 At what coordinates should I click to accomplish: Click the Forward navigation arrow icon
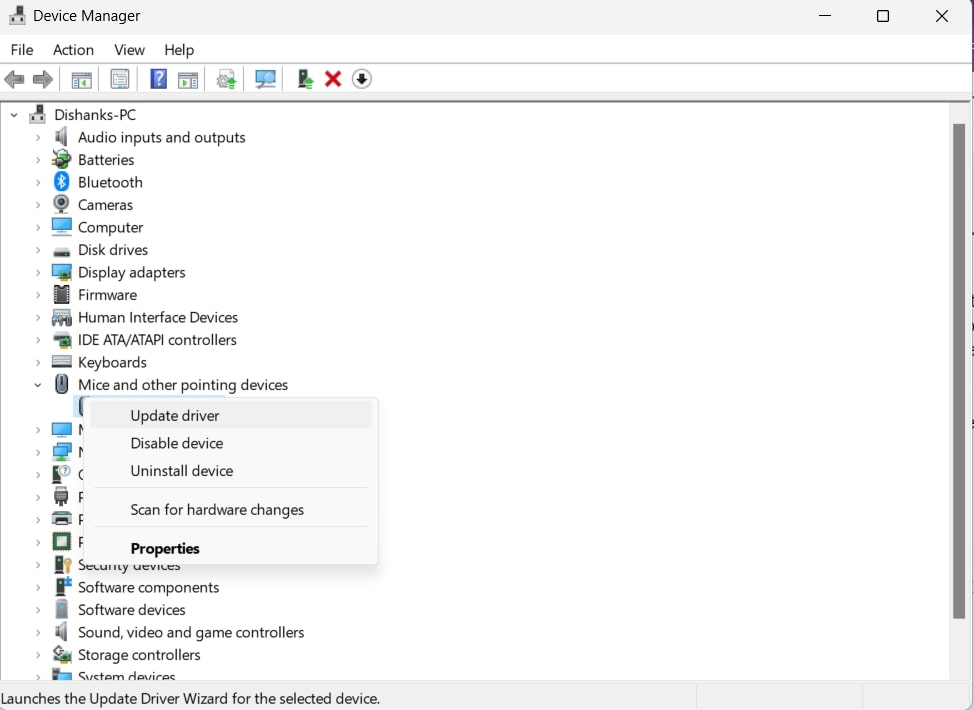tap(42, 79)
